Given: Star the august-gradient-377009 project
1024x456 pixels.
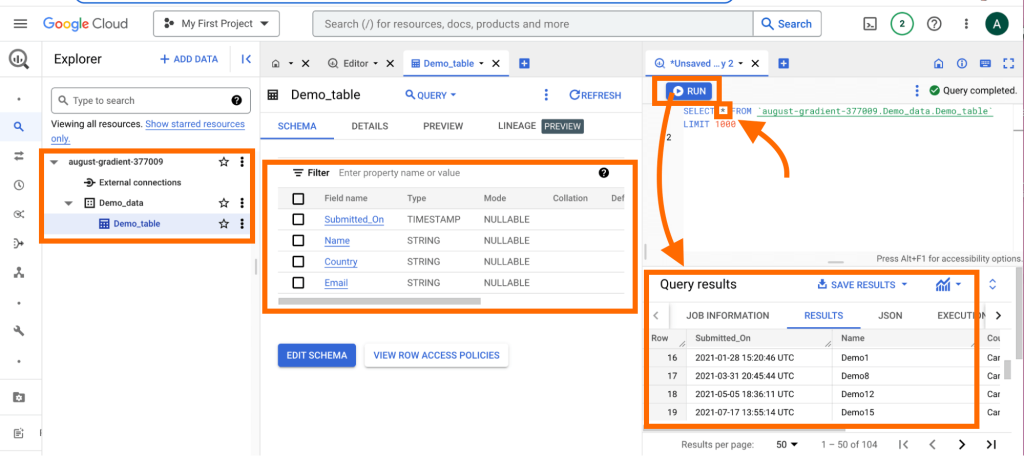Looking at the screenshot, I should point(224,162).
